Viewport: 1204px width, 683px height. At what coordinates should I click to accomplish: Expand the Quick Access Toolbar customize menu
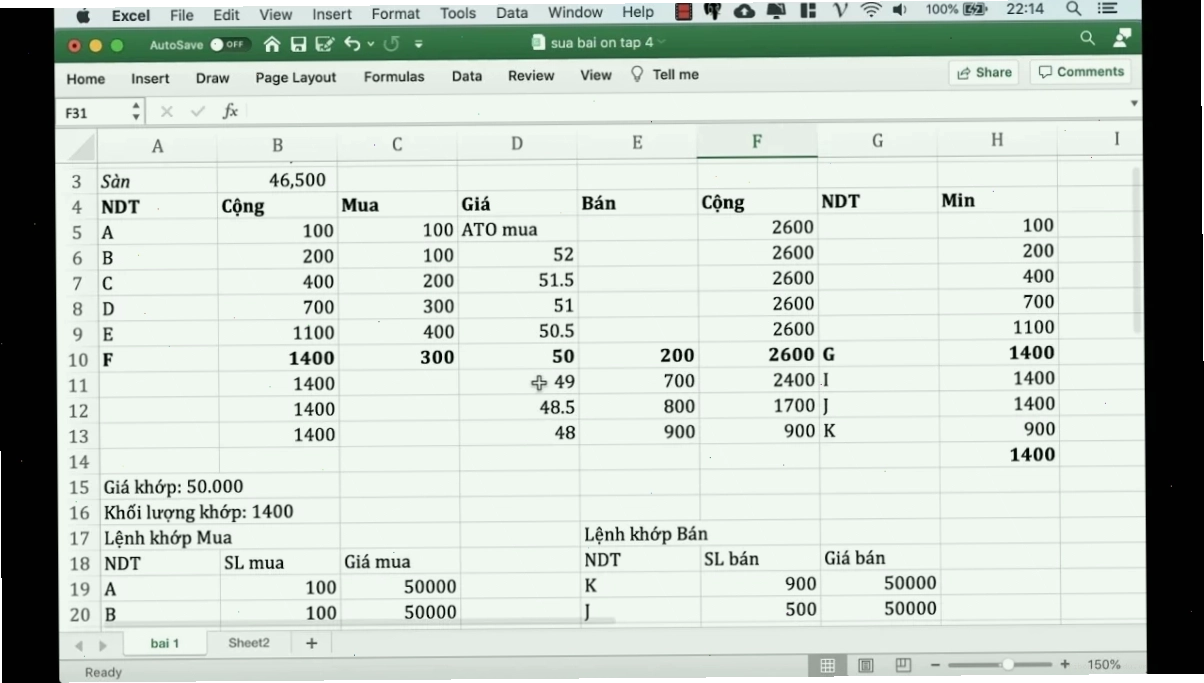pyautogui.click(x=418, y=45)
